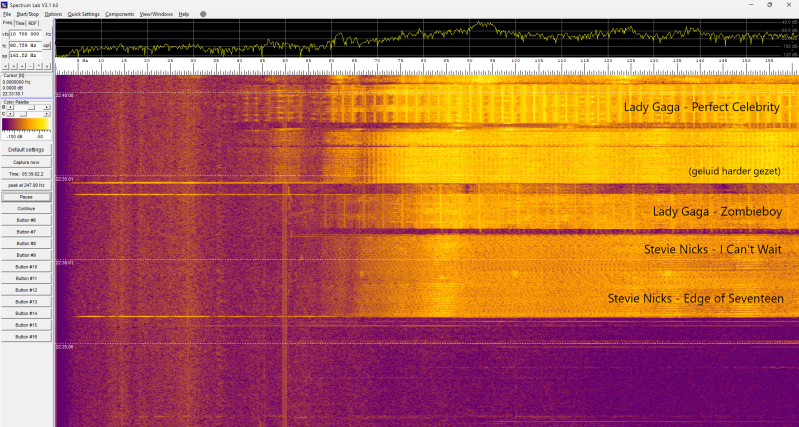Click the '-' zoom-out frequency button

click(30, 66)
